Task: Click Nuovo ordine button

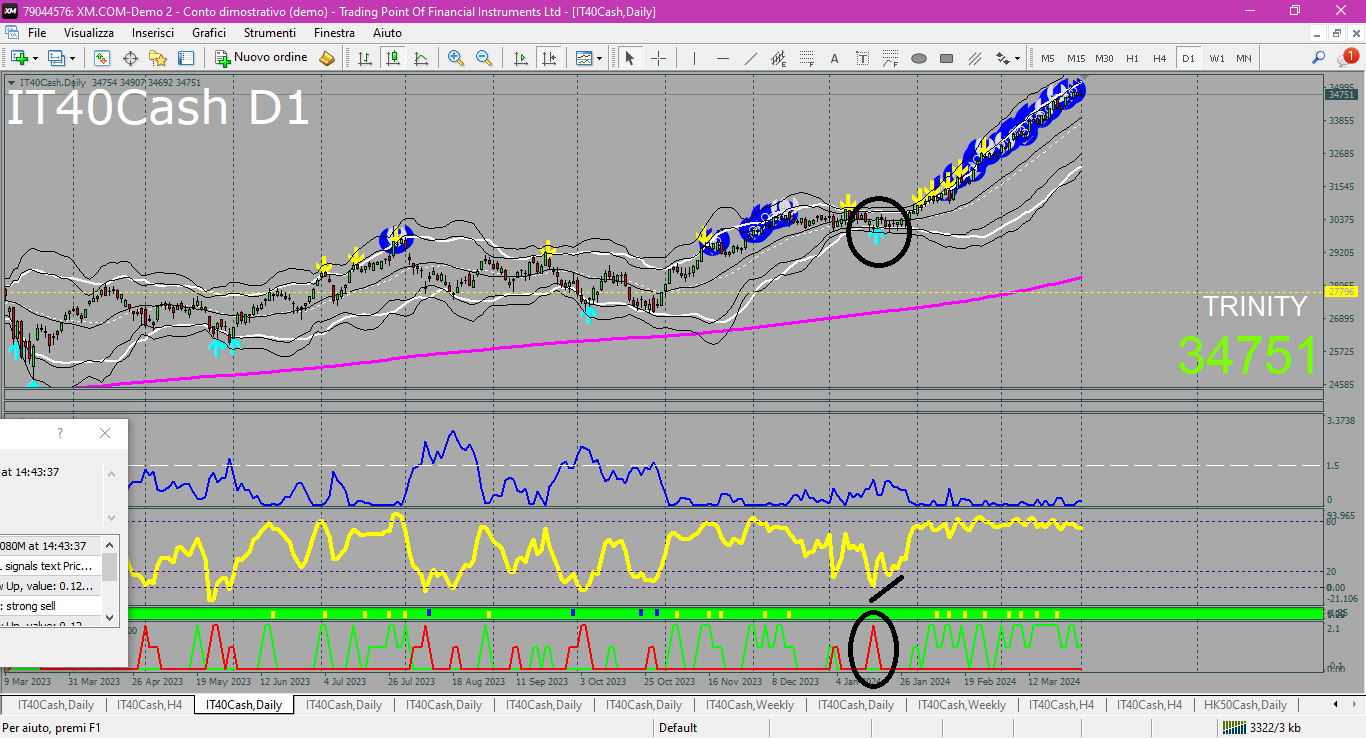Action: click(262, 58)
